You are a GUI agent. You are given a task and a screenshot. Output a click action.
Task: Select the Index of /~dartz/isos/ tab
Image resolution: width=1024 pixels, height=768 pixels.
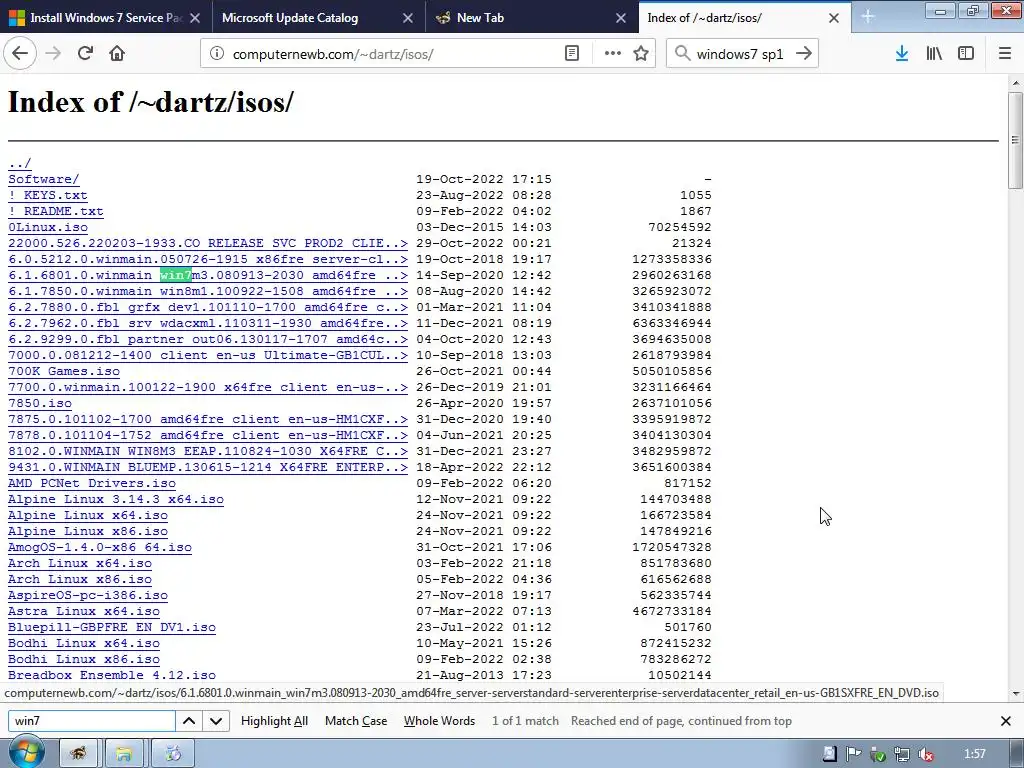744,18
